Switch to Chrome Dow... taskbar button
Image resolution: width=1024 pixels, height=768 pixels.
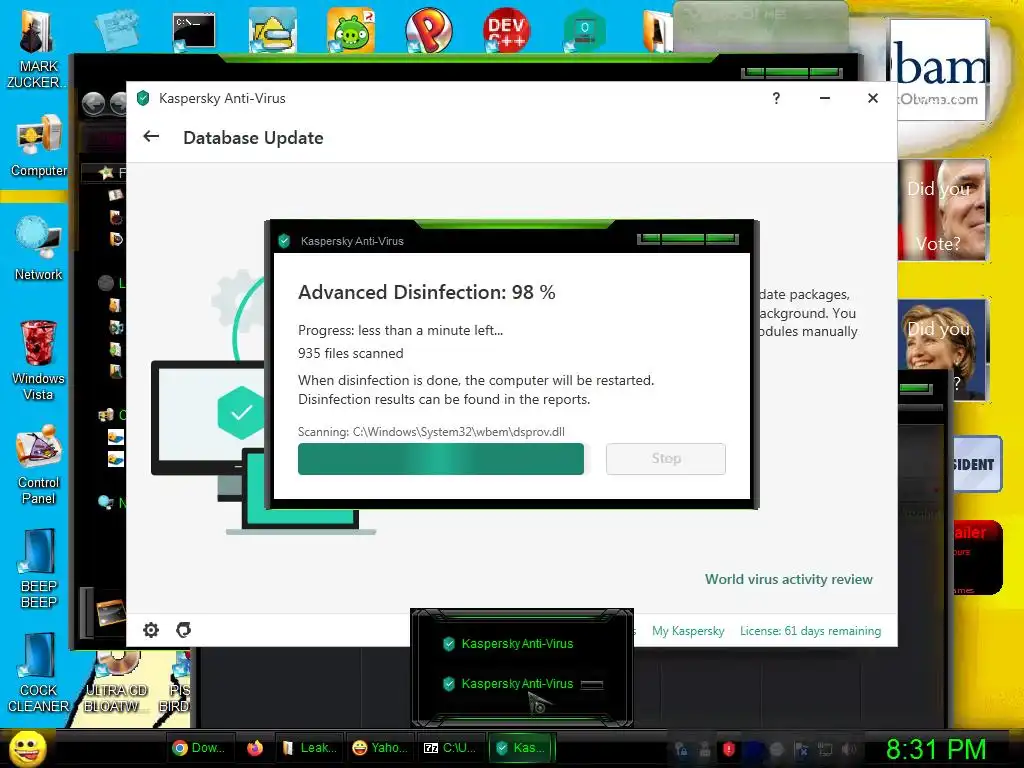point(199,748)
